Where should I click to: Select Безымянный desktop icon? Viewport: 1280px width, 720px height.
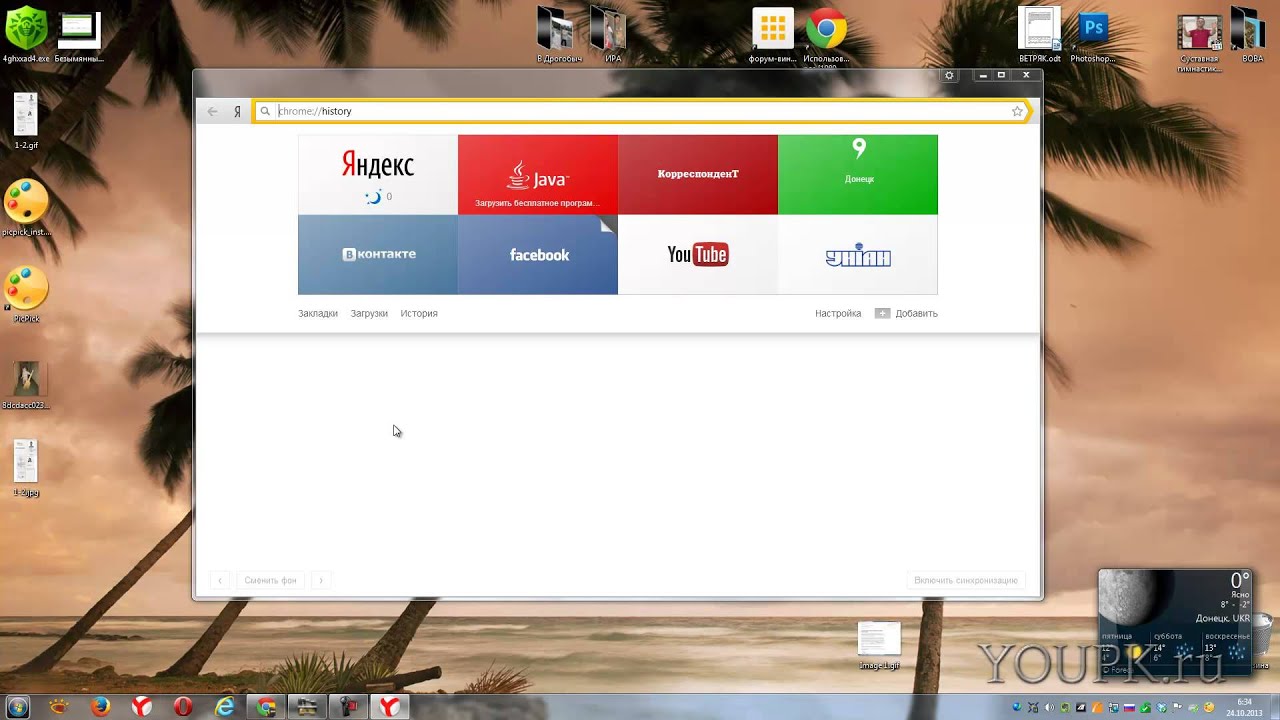[79, 35]
